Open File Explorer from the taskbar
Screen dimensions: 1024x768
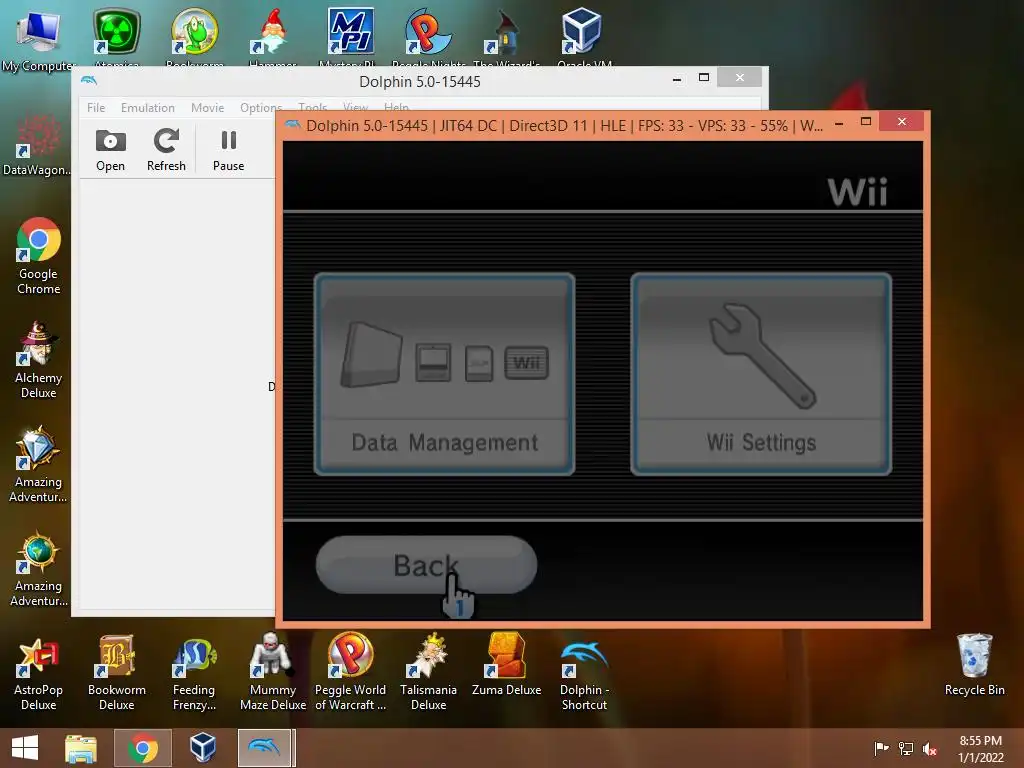[x=81, y=748]
